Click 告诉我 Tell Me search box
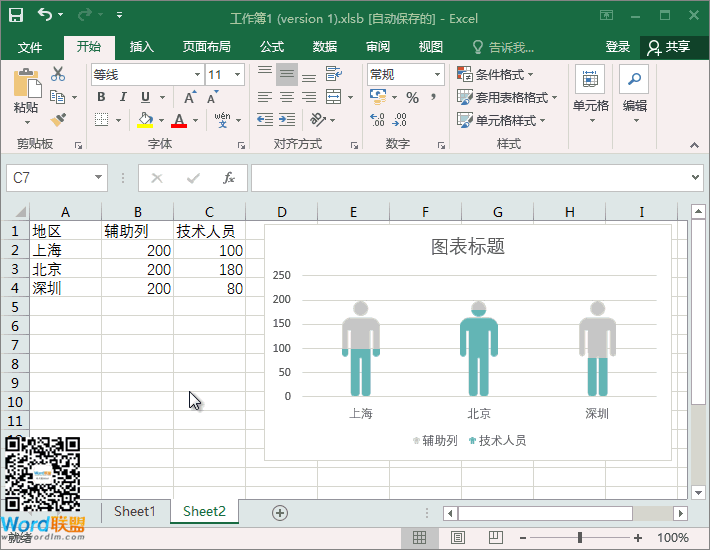 pyautogui.click(x=504, y=47)
